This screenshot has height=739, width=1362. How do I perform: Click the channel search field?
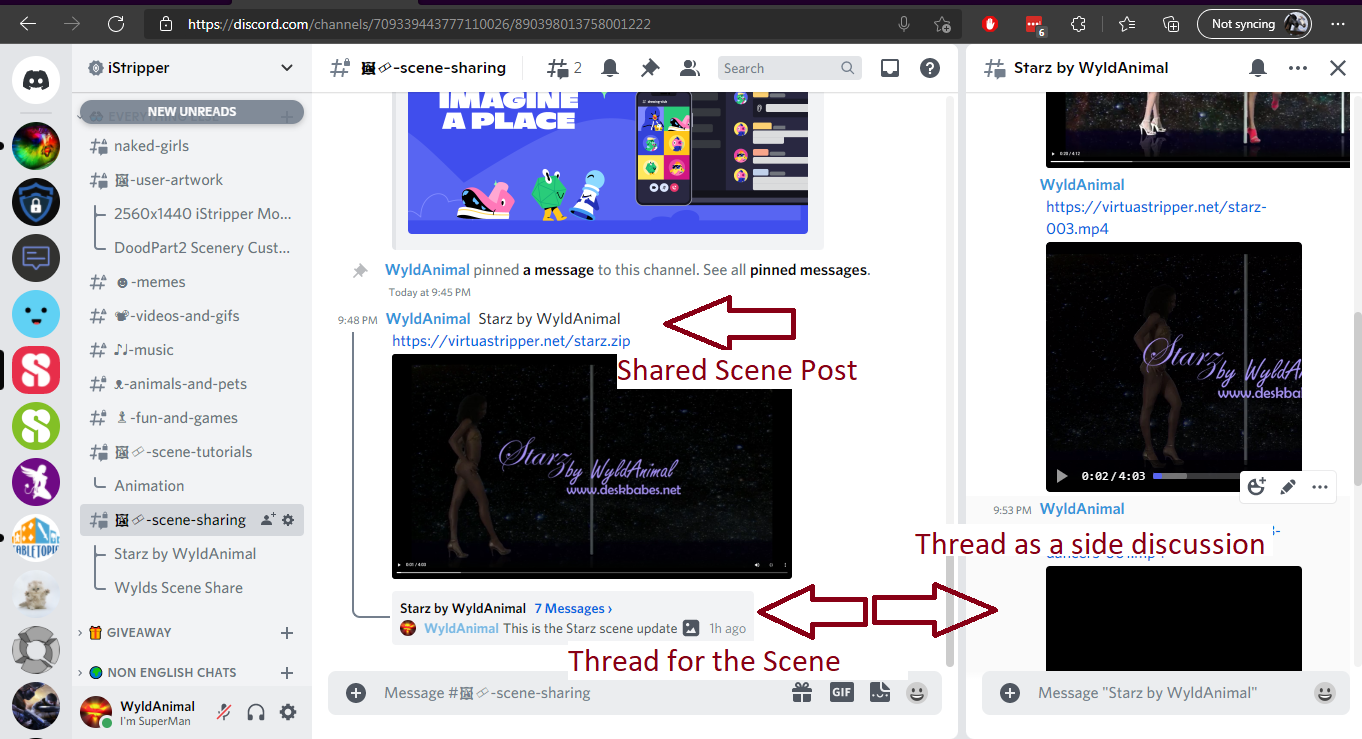click(778, 68)
